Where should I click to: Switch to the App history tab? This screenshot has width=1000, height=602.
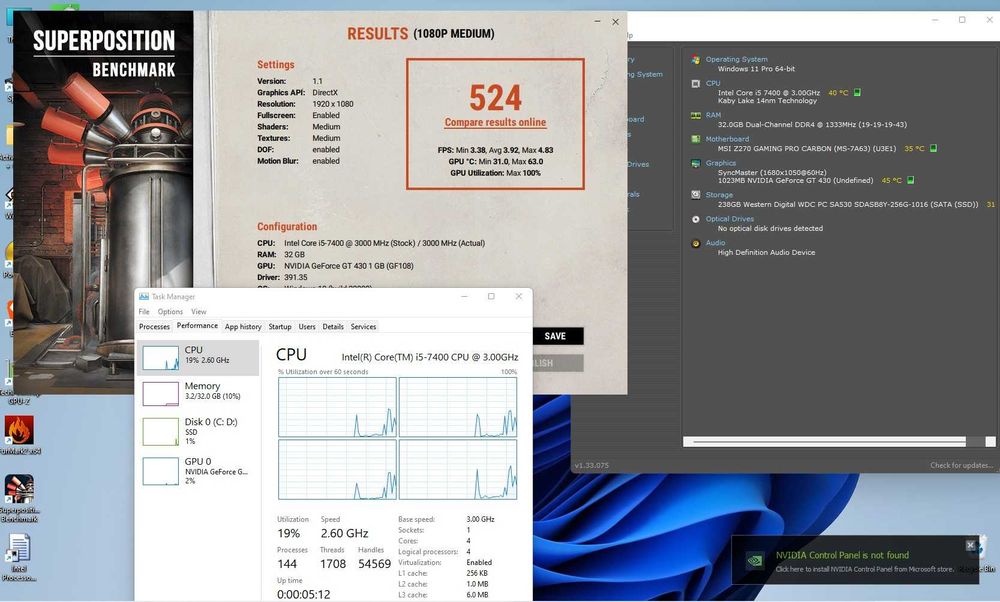coord(243,327)
